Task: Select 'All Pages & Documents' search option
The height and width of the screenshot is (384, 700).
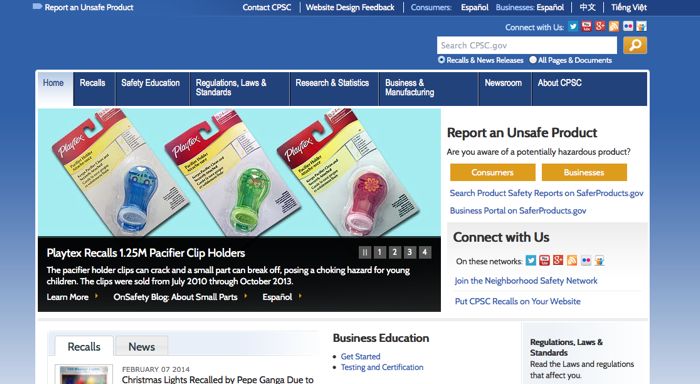Action: coord(533,60)
